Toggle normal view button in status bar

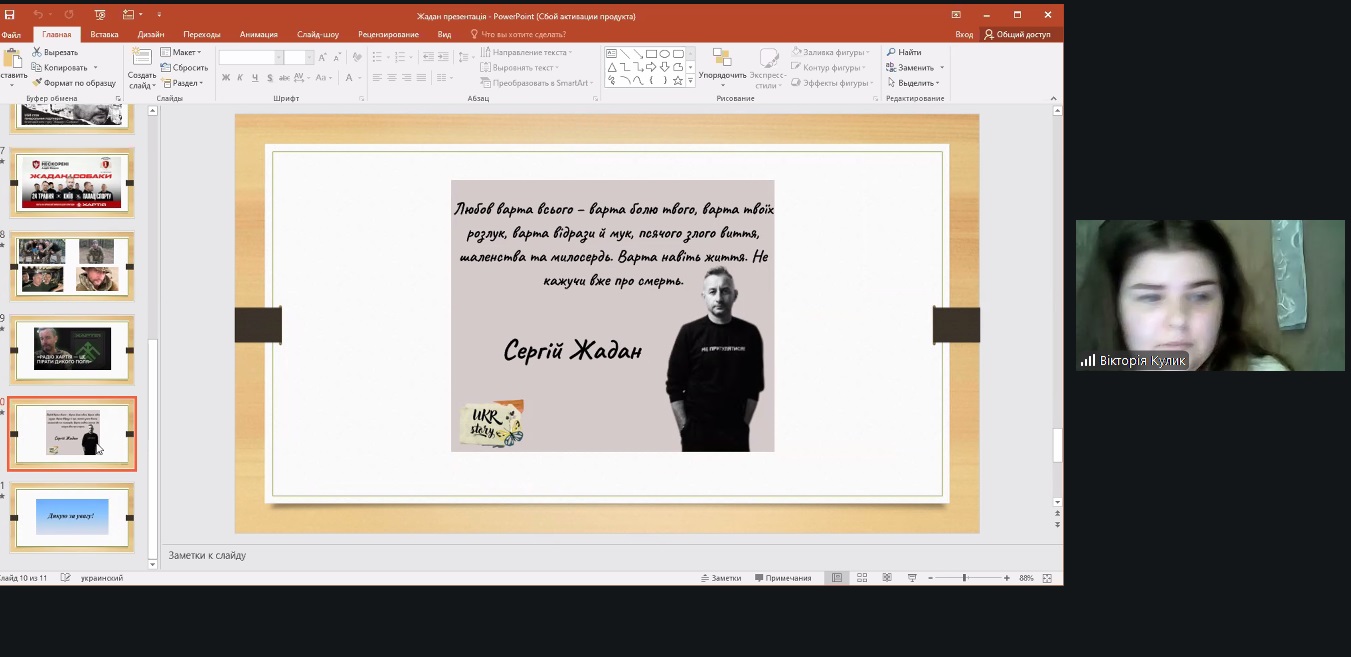(x=837, y=578)
